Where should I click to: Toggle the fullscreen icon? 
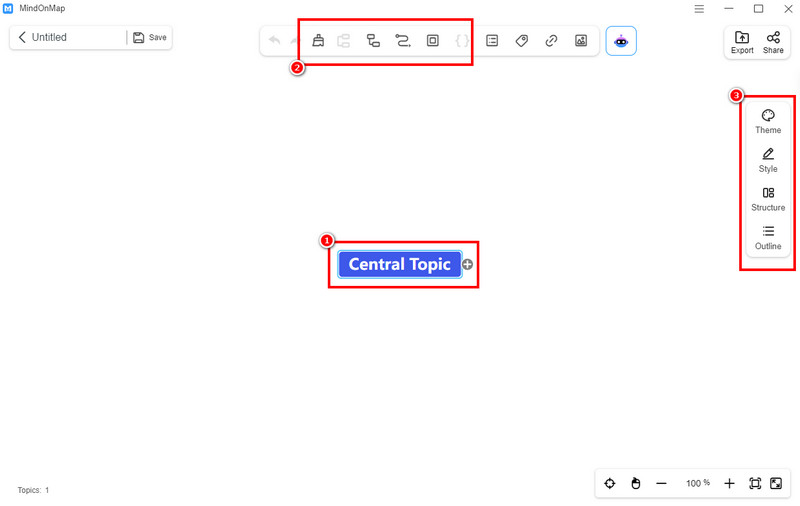[776, 483]
